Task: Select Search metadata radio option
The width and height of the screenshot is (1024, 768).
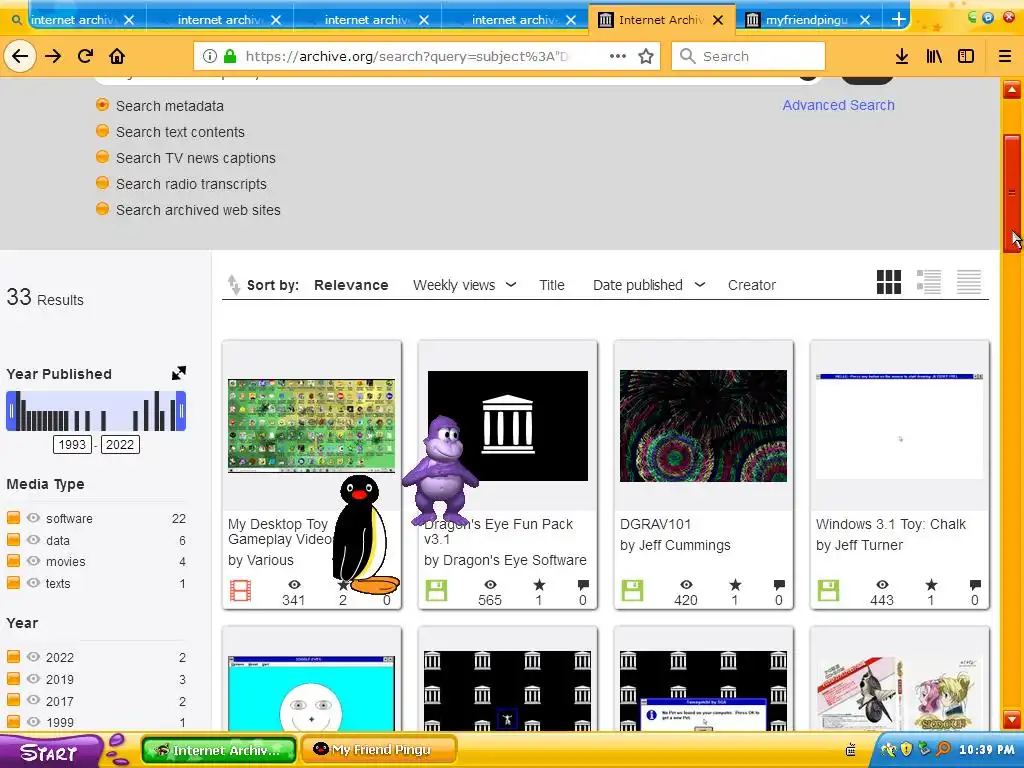Action: 102,105
